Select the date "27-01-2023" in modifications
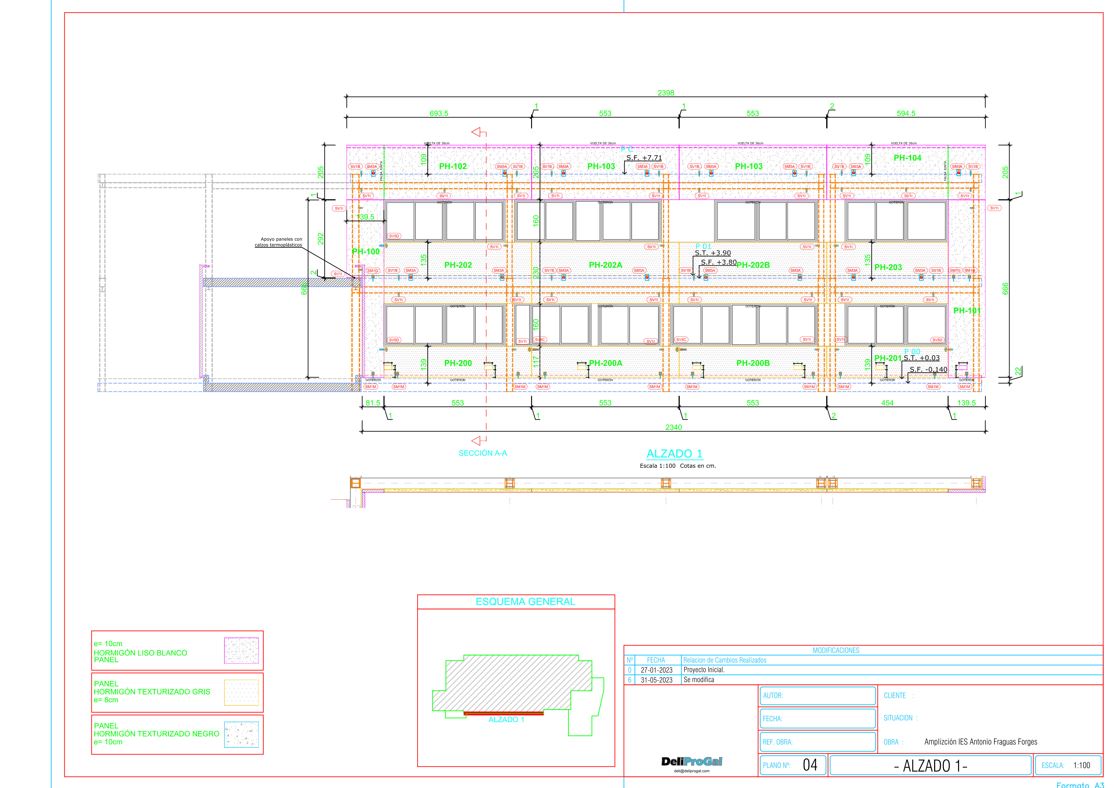 coord(656,670)
